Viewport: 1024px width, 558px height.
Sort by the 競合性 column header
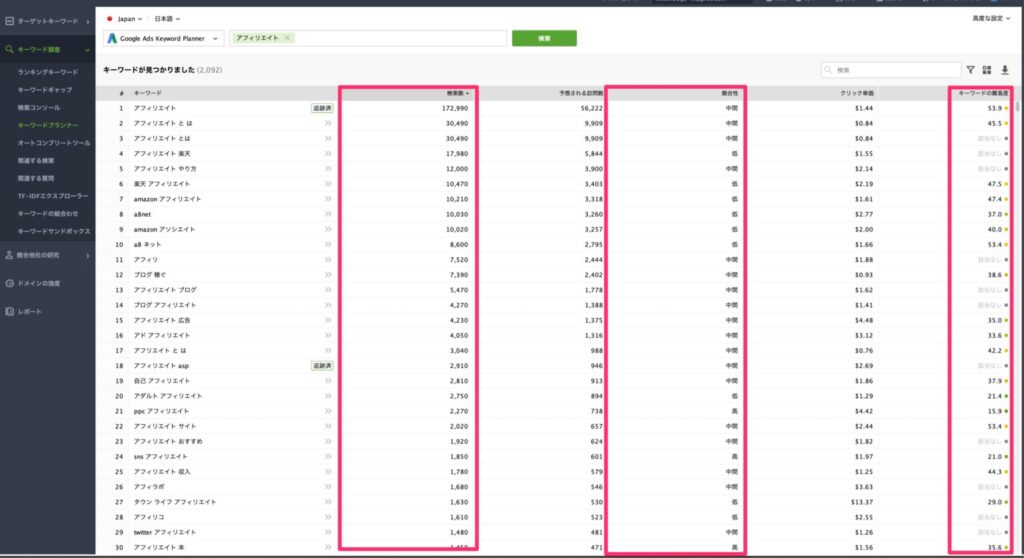pyautogui.click(x=729, y=93)
